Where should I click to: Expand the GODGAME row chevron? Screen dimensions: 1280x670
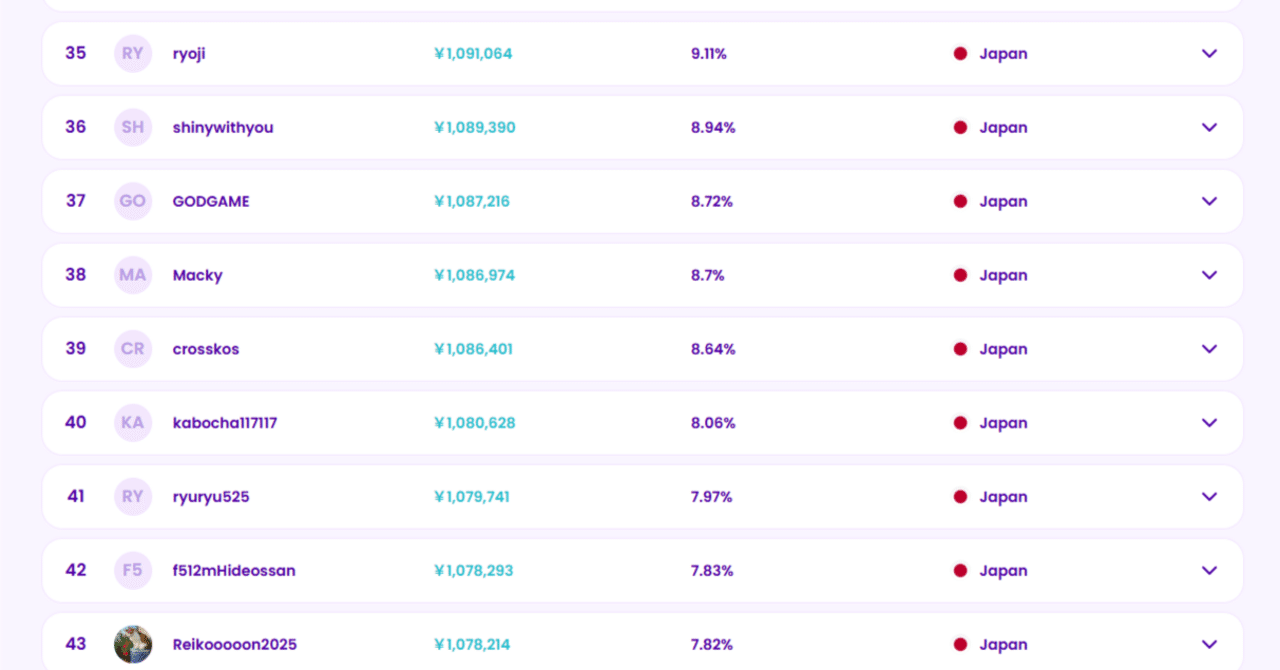tap(1209, 202)
